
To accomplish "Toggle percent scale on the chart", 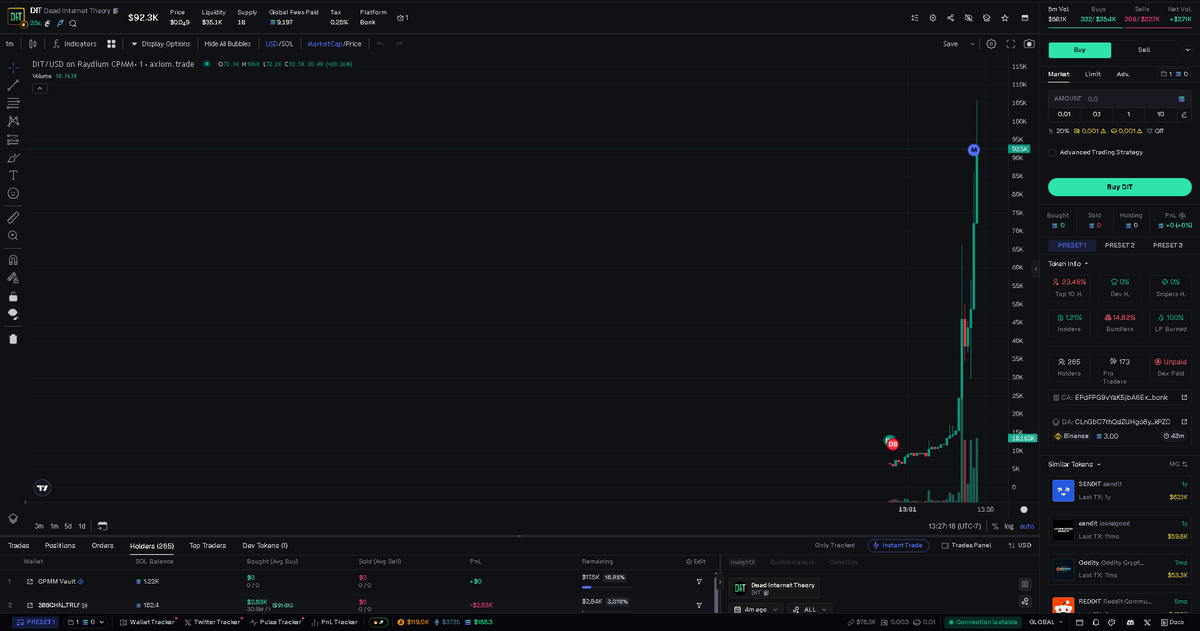I will coord(995,526).
